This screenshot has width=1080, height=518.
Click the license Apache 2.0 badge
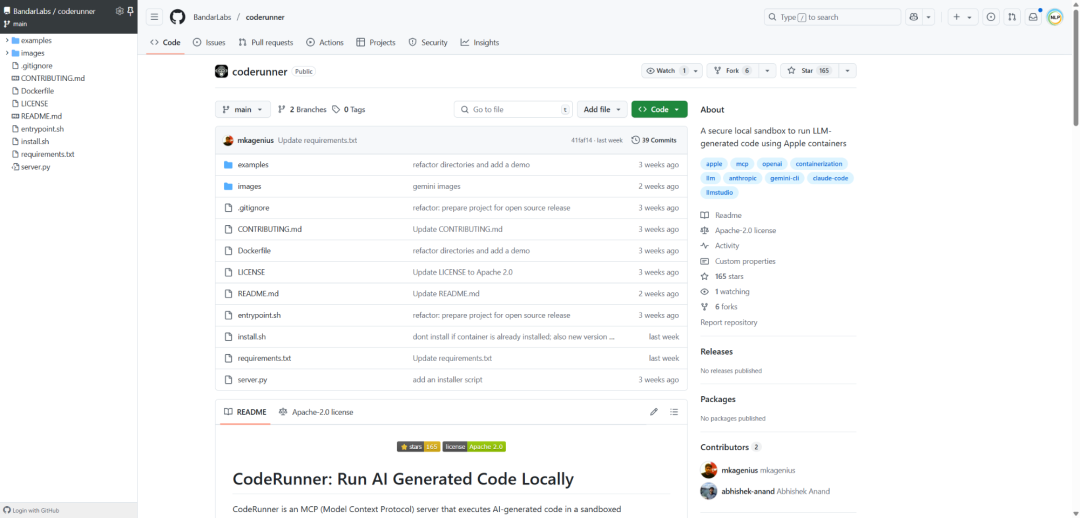[x=475, y=446]
